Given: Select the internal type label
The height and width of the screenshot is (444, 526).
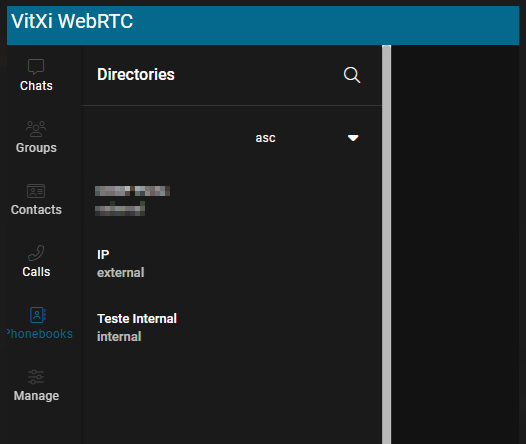Looking at the screenshot, I should pyautogui.click(x=119, y=337).
